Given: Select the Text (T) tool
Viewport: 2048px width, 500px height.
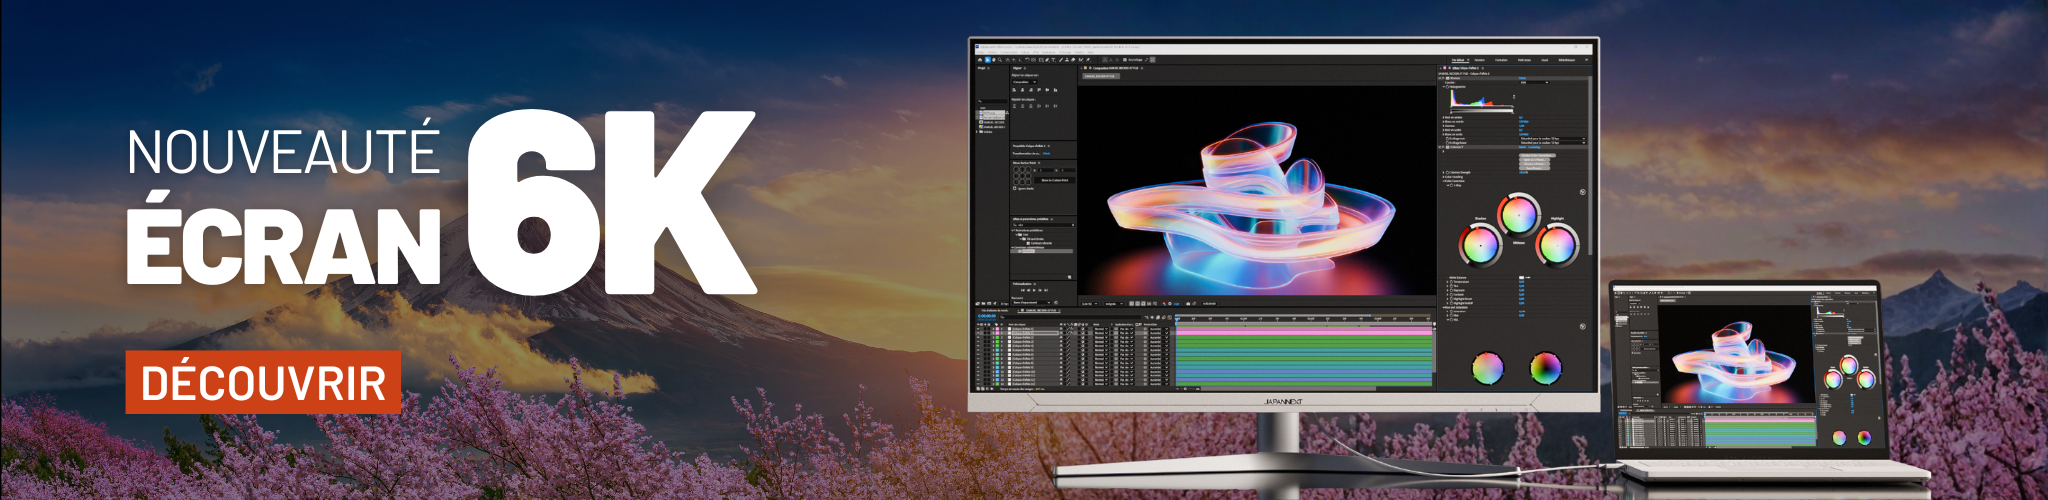Looking at the screenshot, I should coord(1053,60).
